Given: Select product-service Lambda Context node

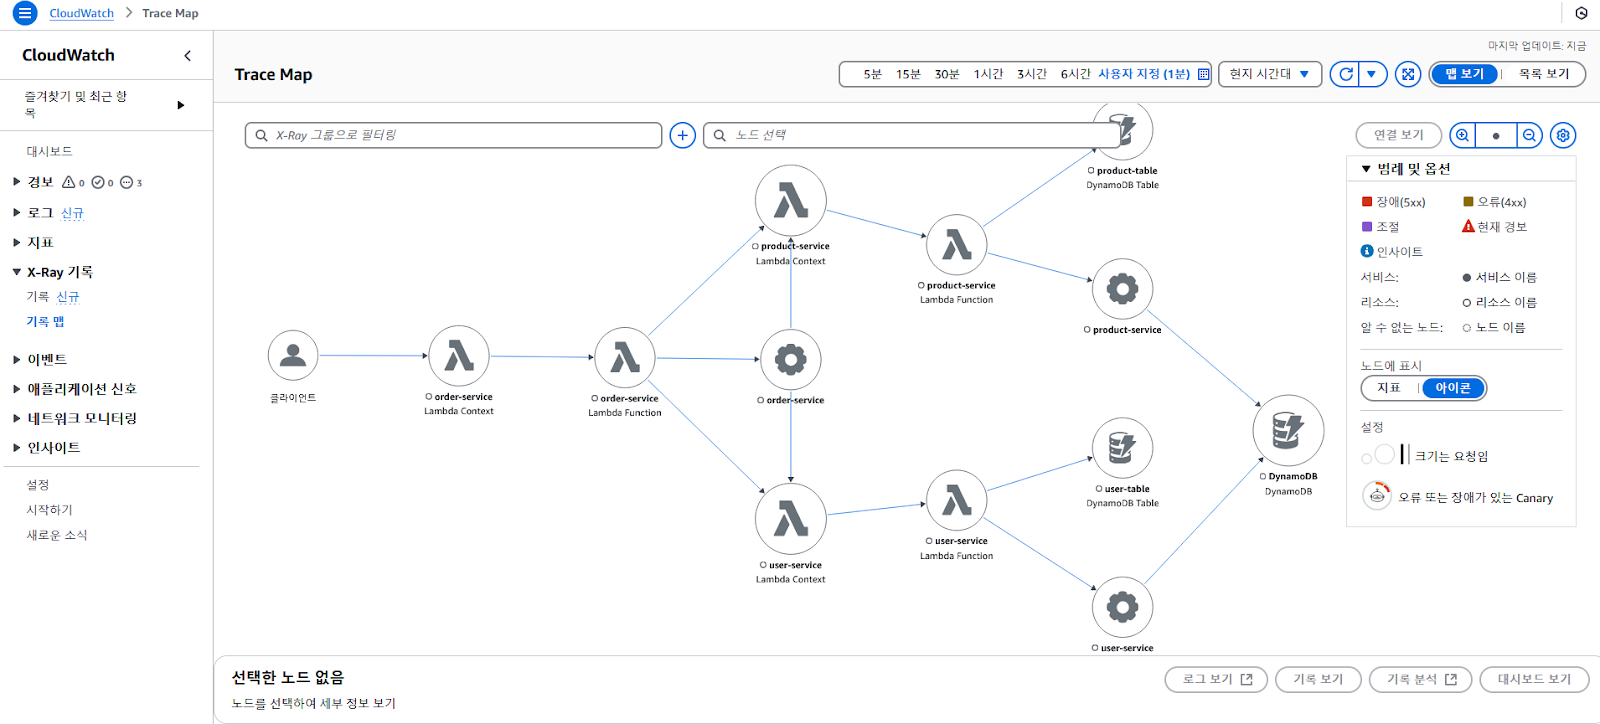Looking at the screenshot, I should point(791,201).
